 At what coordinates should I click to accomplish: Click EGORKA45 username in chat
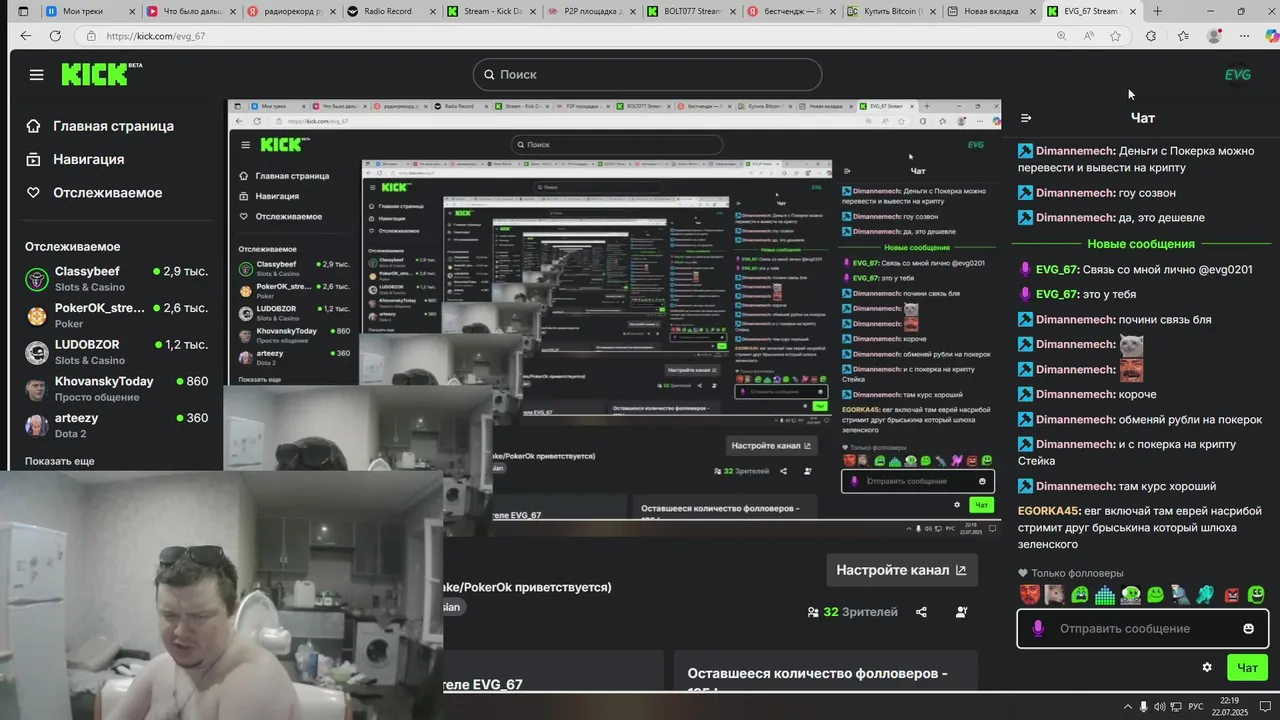pyautogui.click(x=1049, y=511)
